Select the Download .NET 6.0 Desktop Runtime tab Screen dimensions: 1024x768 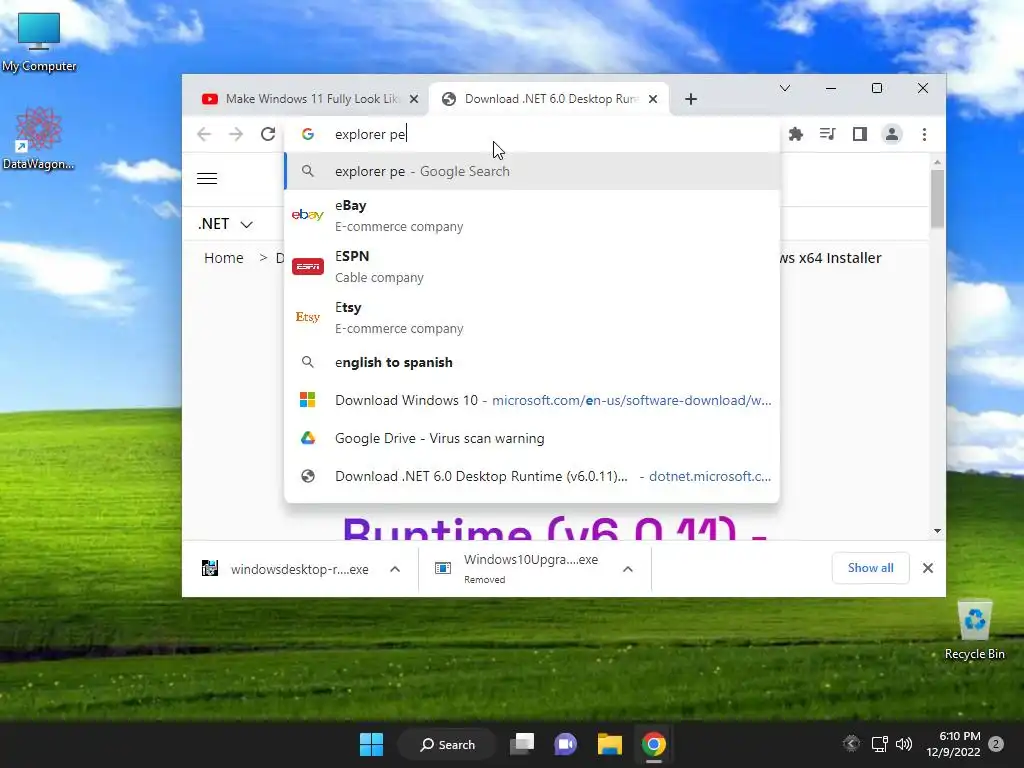pyautogui.click(x=551, y=99)
